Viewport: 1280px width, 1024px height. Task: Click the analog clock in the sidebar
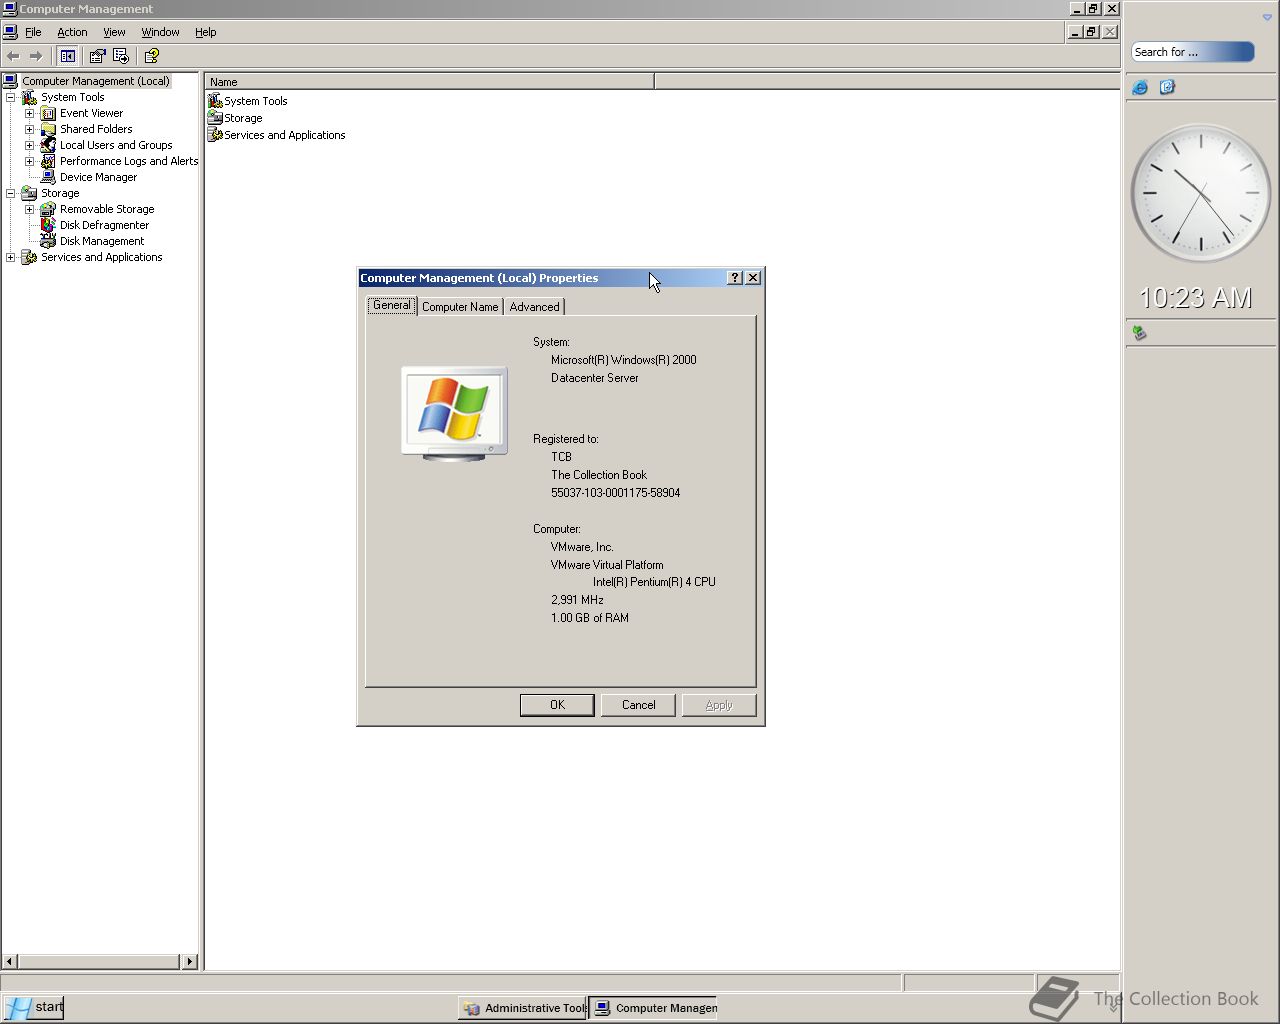coord(1200,193)
